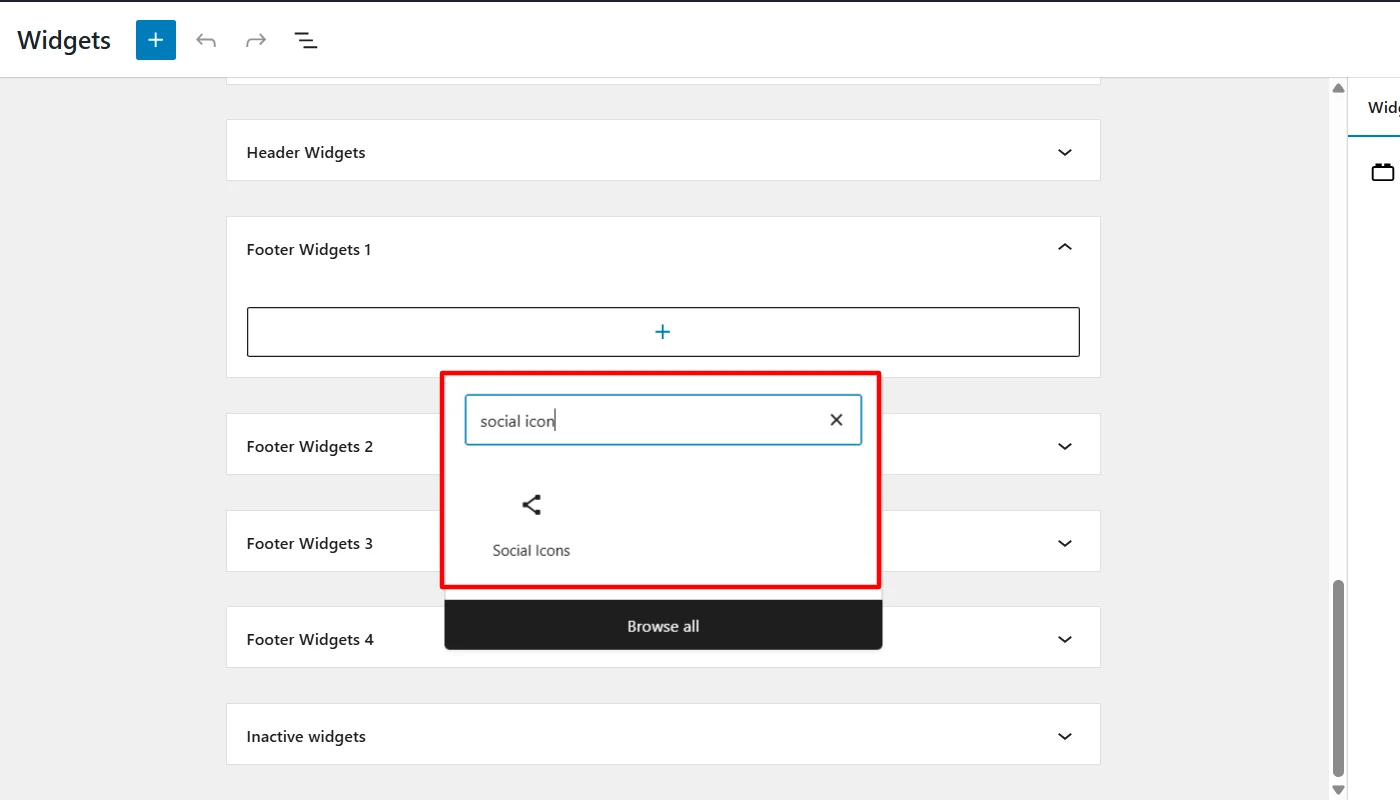Click the scrollbar down arrow
This screenshot has height=800, width=1400.
tap(1339, 790)
